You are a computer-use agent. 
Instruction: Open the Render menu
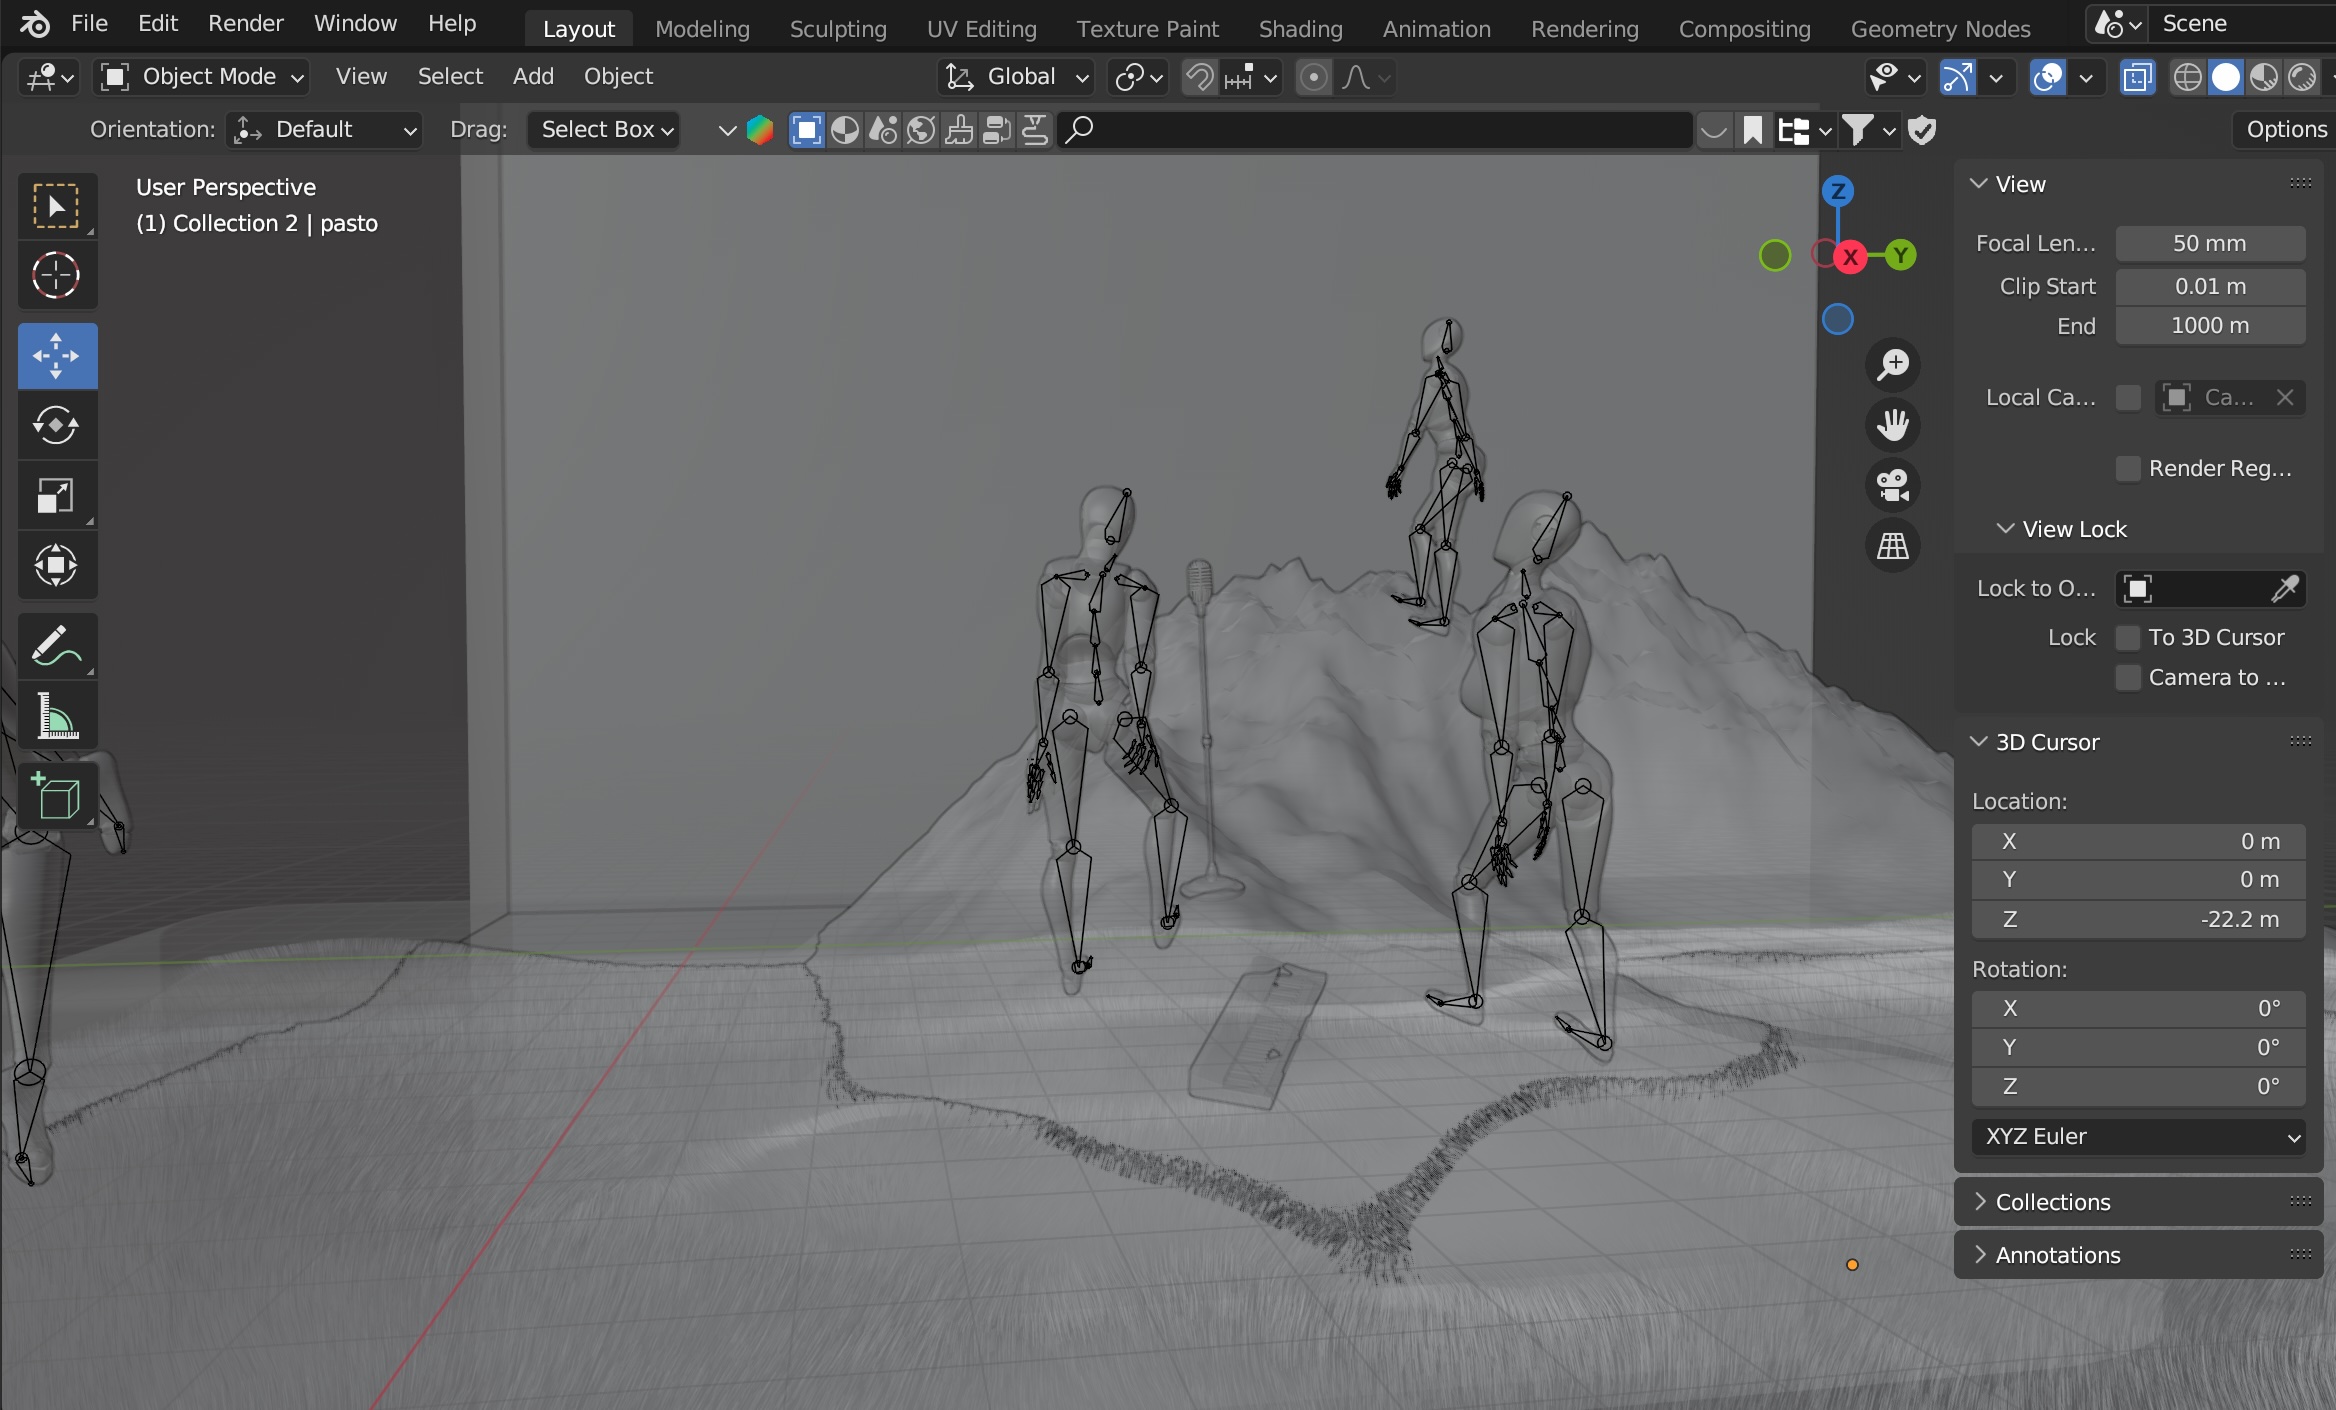[x=245, y=24]
